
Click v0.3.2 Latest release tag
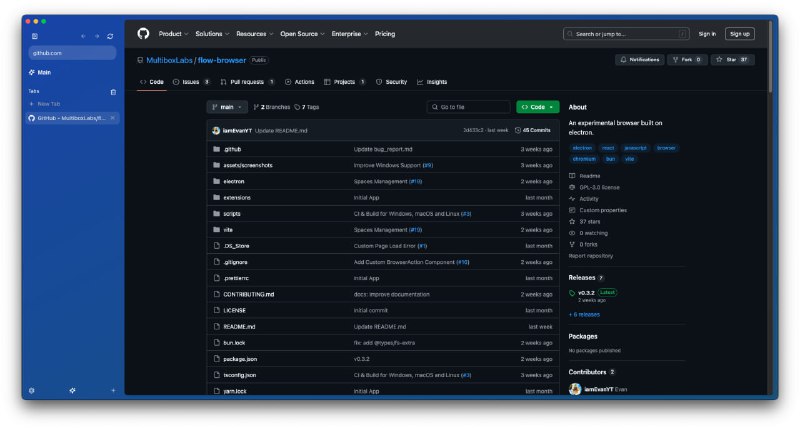pos(592,292)
